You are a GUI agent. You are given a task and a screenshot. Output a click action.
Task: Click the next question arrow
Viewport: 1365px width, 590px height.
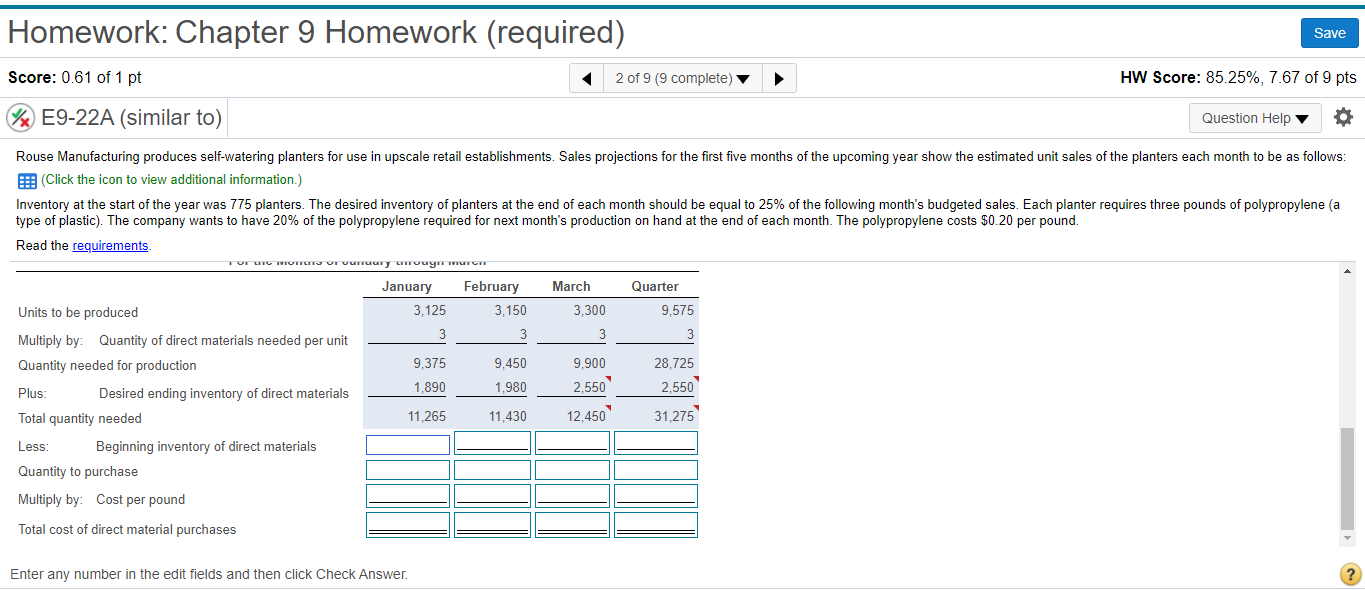point(779,77)
